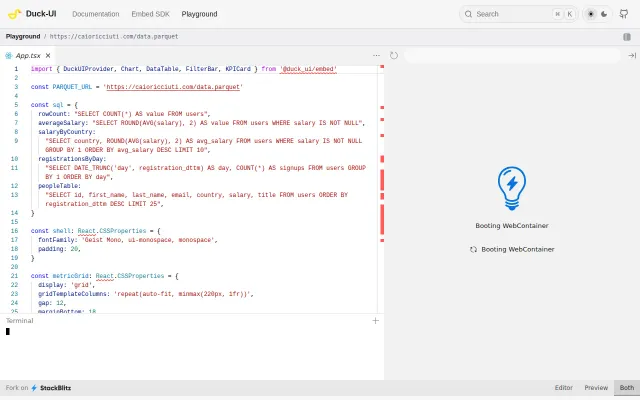This screenshot has height=400, width=640.
Task: Click the React icon on App.tsx tab
Action: click(x=9, y=56)
